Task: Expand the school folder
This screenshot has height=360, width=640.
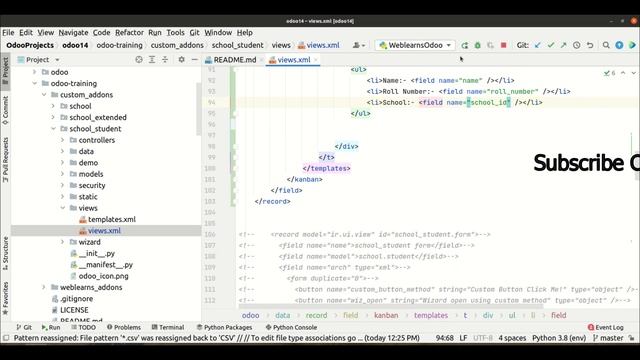Action: (53, 106)
